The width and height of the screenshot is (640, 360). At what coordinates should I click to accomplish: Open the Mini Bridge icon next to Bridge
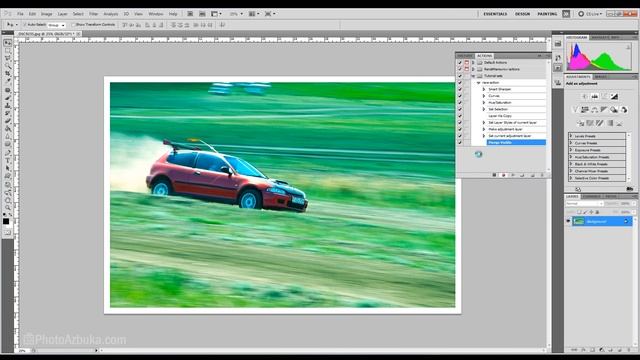click(x=202, y=14)
